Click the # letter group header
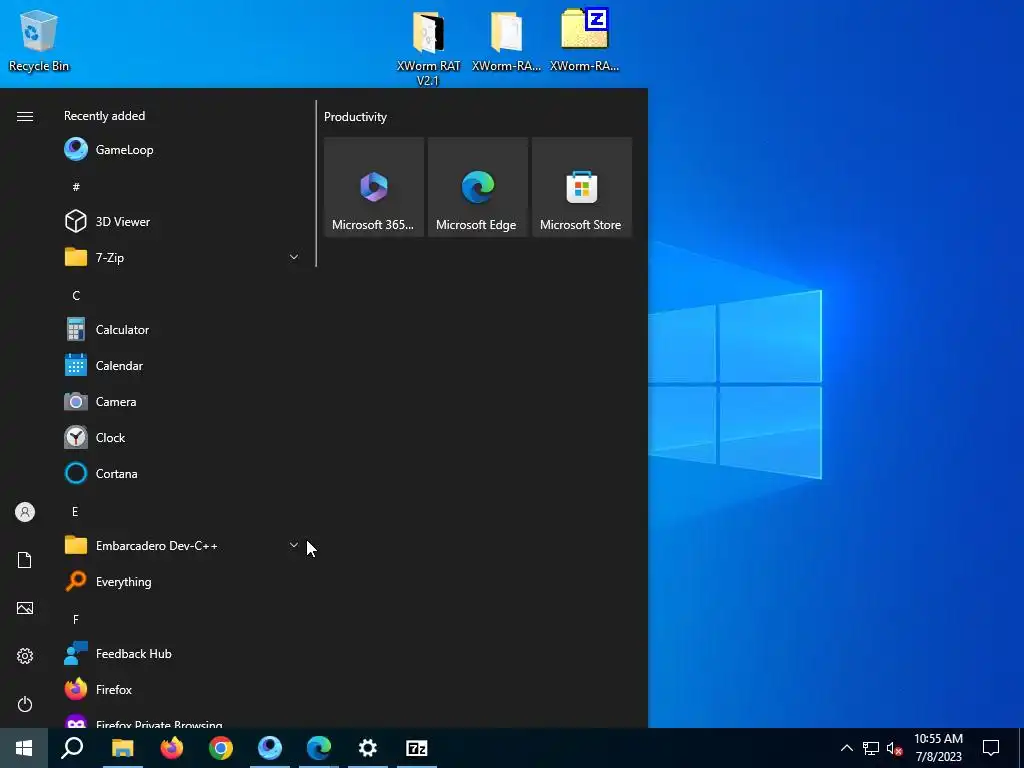The image size is (1024, 768). (x=76, y=187)
